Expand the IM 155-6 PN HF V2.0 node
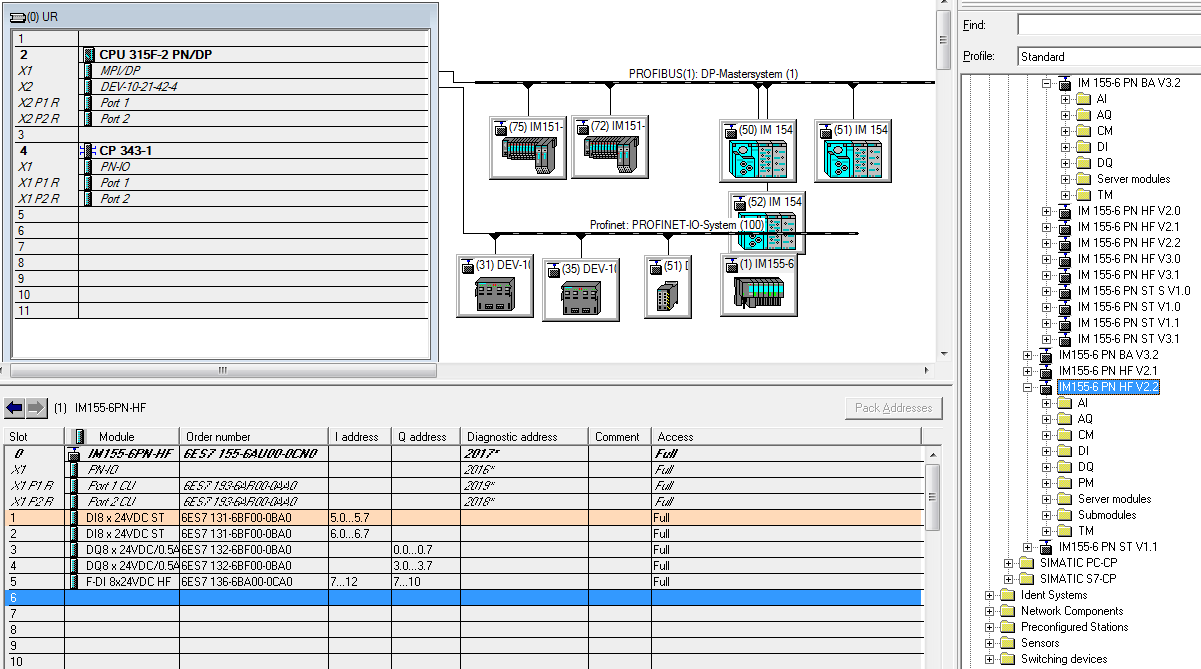 pos(1047,211)
